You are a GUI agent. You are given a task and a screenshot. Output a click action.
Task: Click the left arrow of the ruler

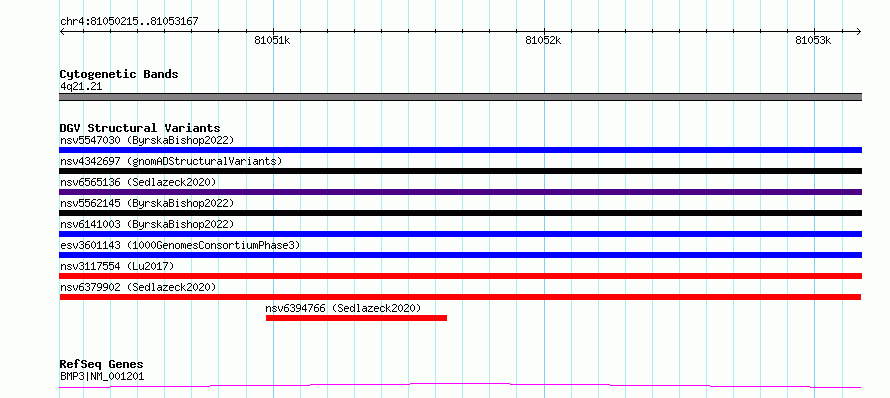(62, 31)
